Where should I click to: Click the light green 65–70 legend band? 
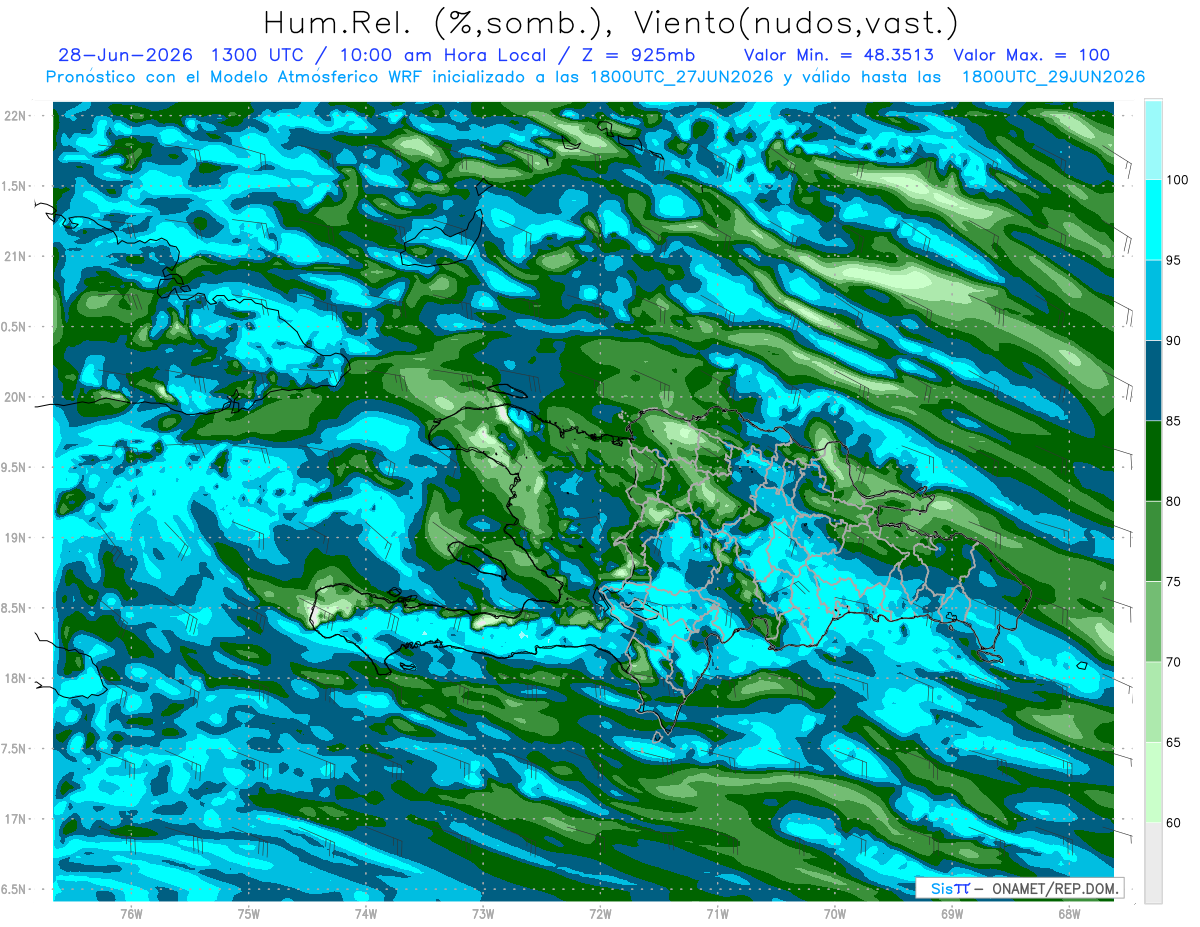[x=1153, y=702]
